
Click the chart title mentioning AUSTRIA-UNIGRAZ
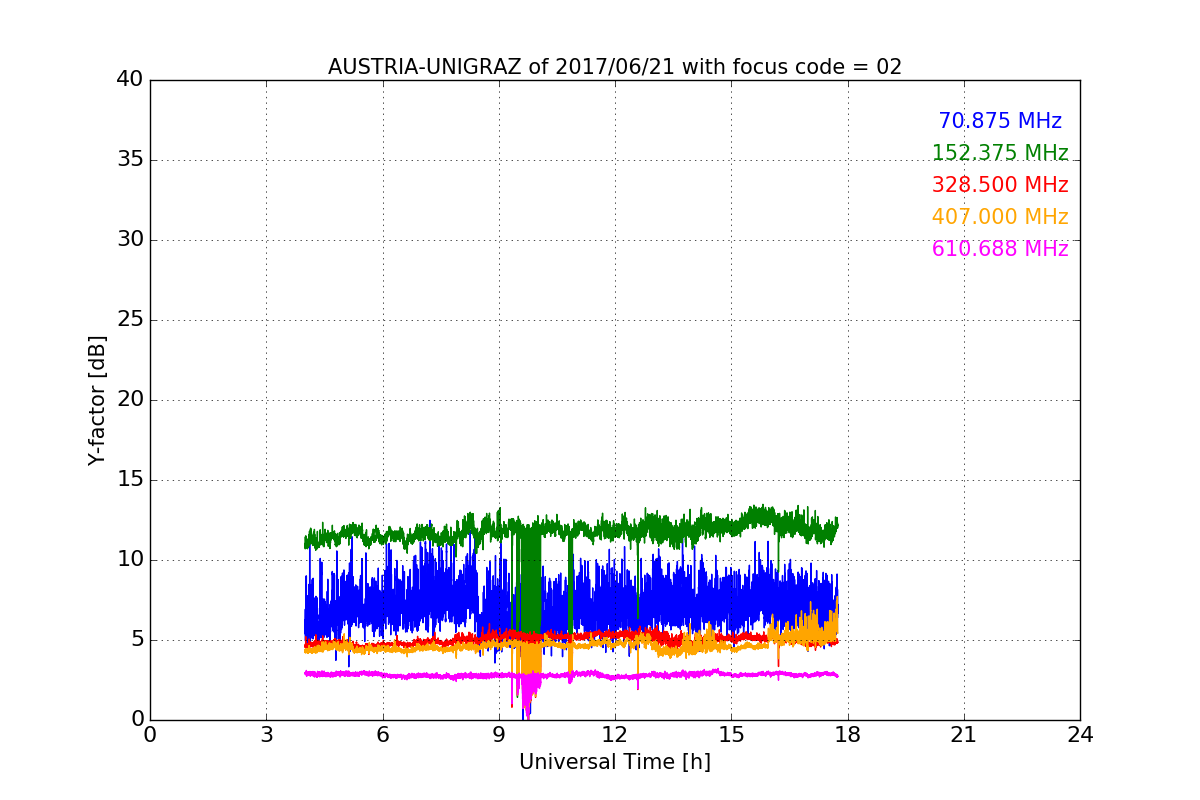(615, 67)
